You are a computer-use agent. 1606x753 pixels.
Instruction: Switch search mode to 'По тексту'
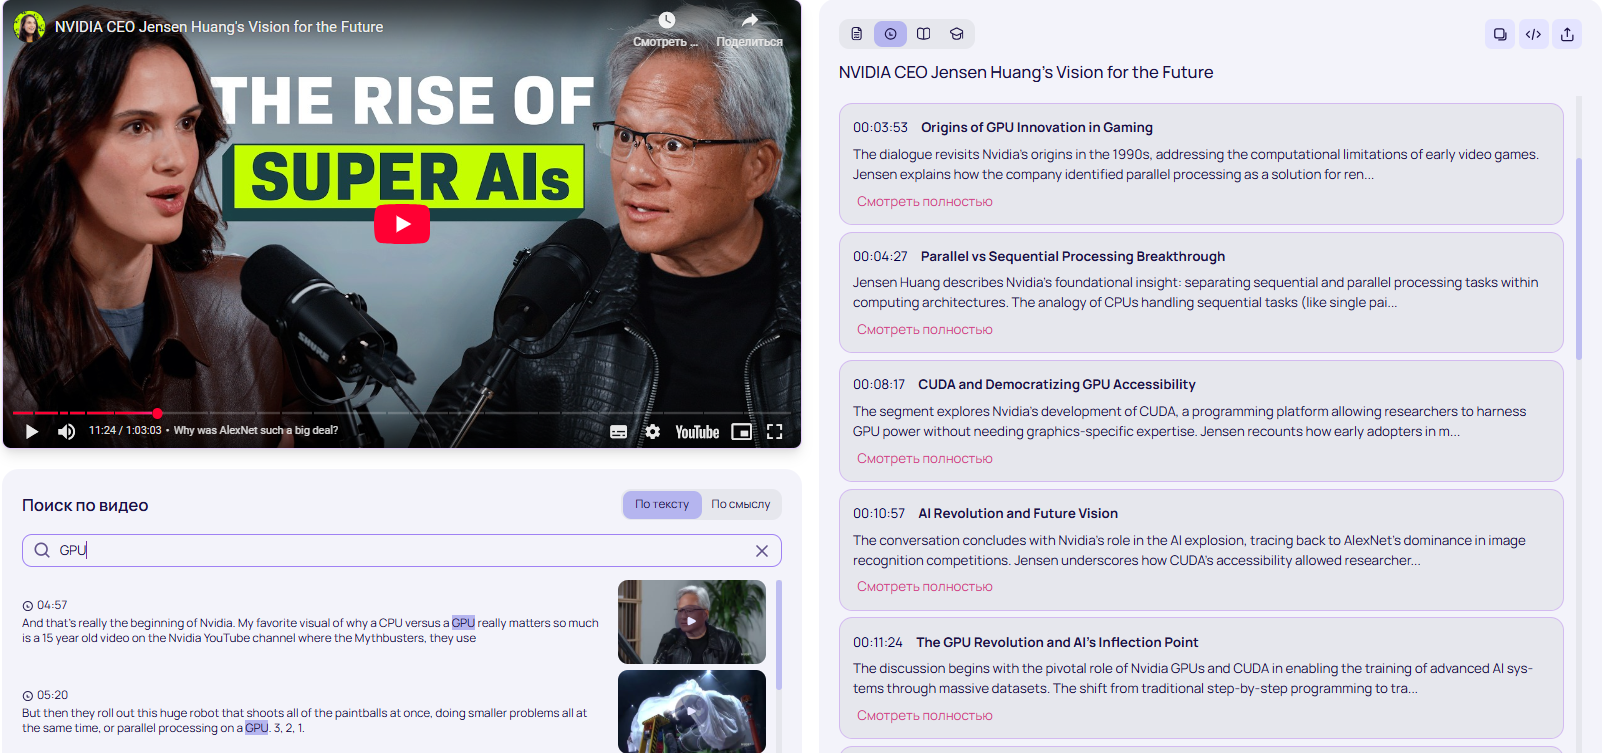(662, 504)
